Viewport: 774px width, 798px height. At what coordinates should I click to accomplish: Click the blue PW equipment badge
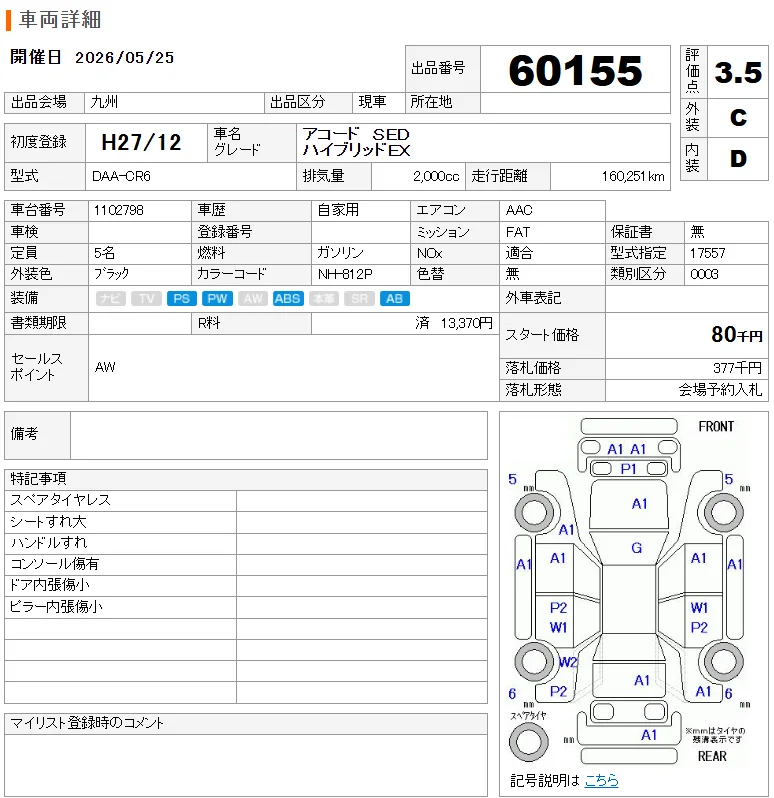click(x=217, y=299)
